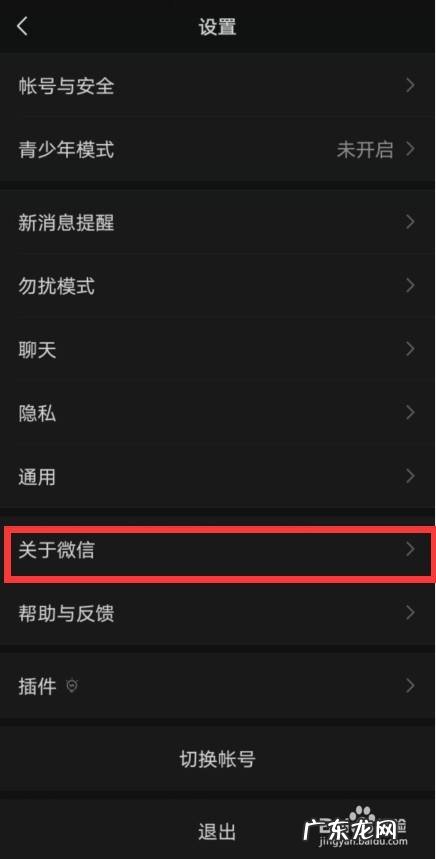Tap the chevron next to 新消息提醒
This screenshot has height=859, width=436.
click(410, 222)
